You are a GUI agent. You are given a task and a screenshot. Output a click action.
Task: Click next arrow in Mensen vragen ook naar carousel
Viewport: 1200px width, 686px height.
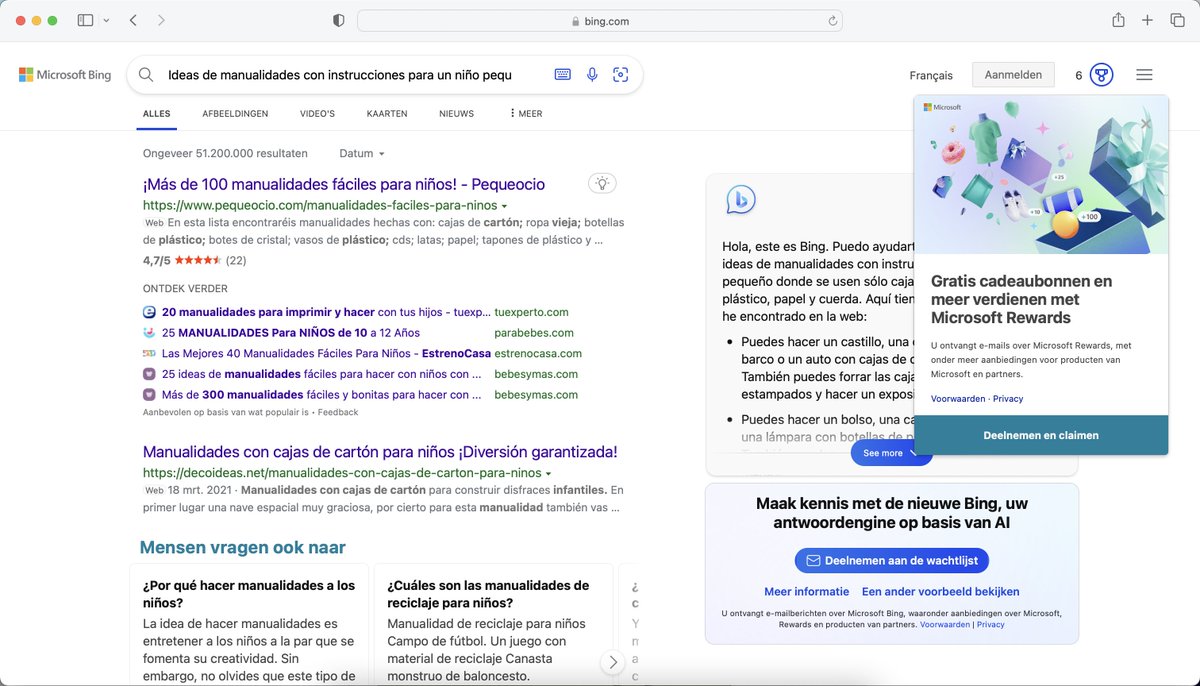click(612, 662)
